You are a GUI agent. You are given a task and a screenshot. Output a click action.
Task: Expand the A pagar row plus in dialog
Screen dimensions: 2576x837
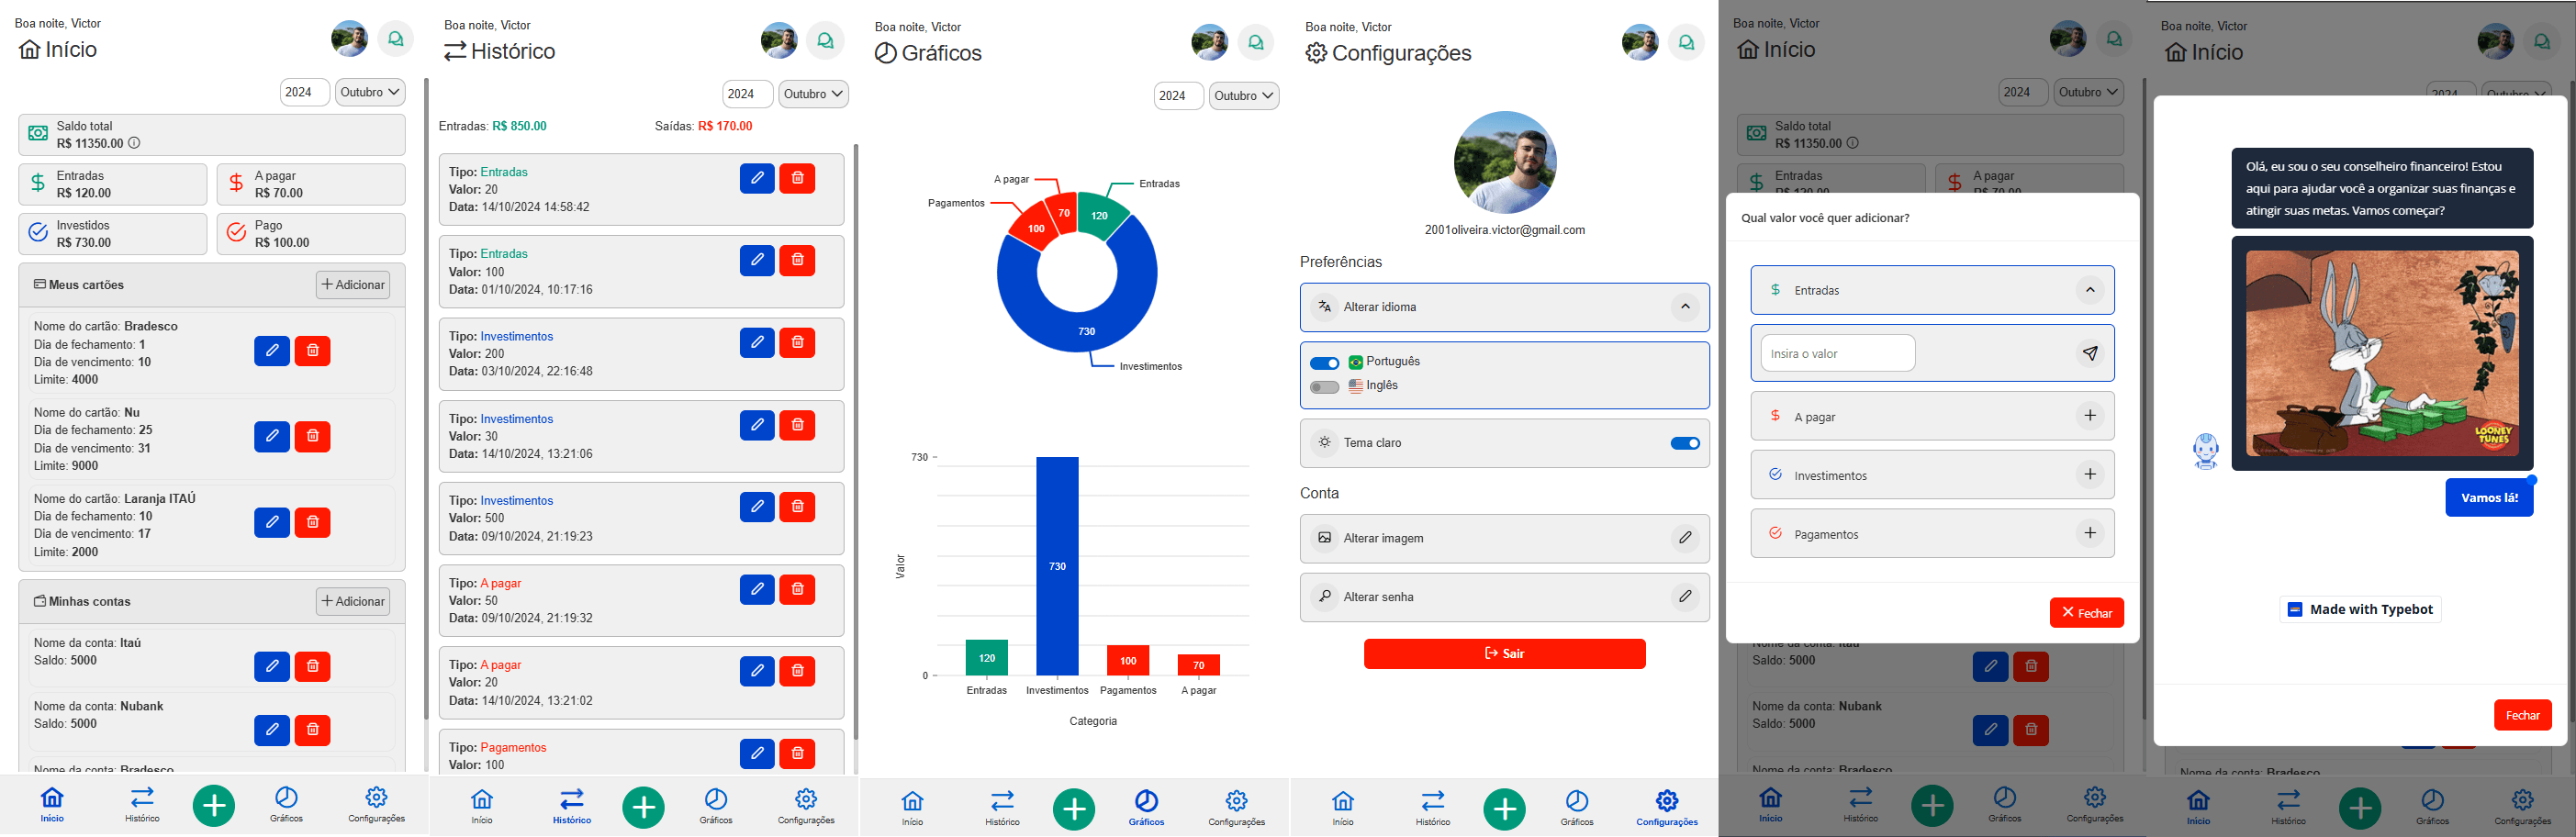click(2090, 416)
